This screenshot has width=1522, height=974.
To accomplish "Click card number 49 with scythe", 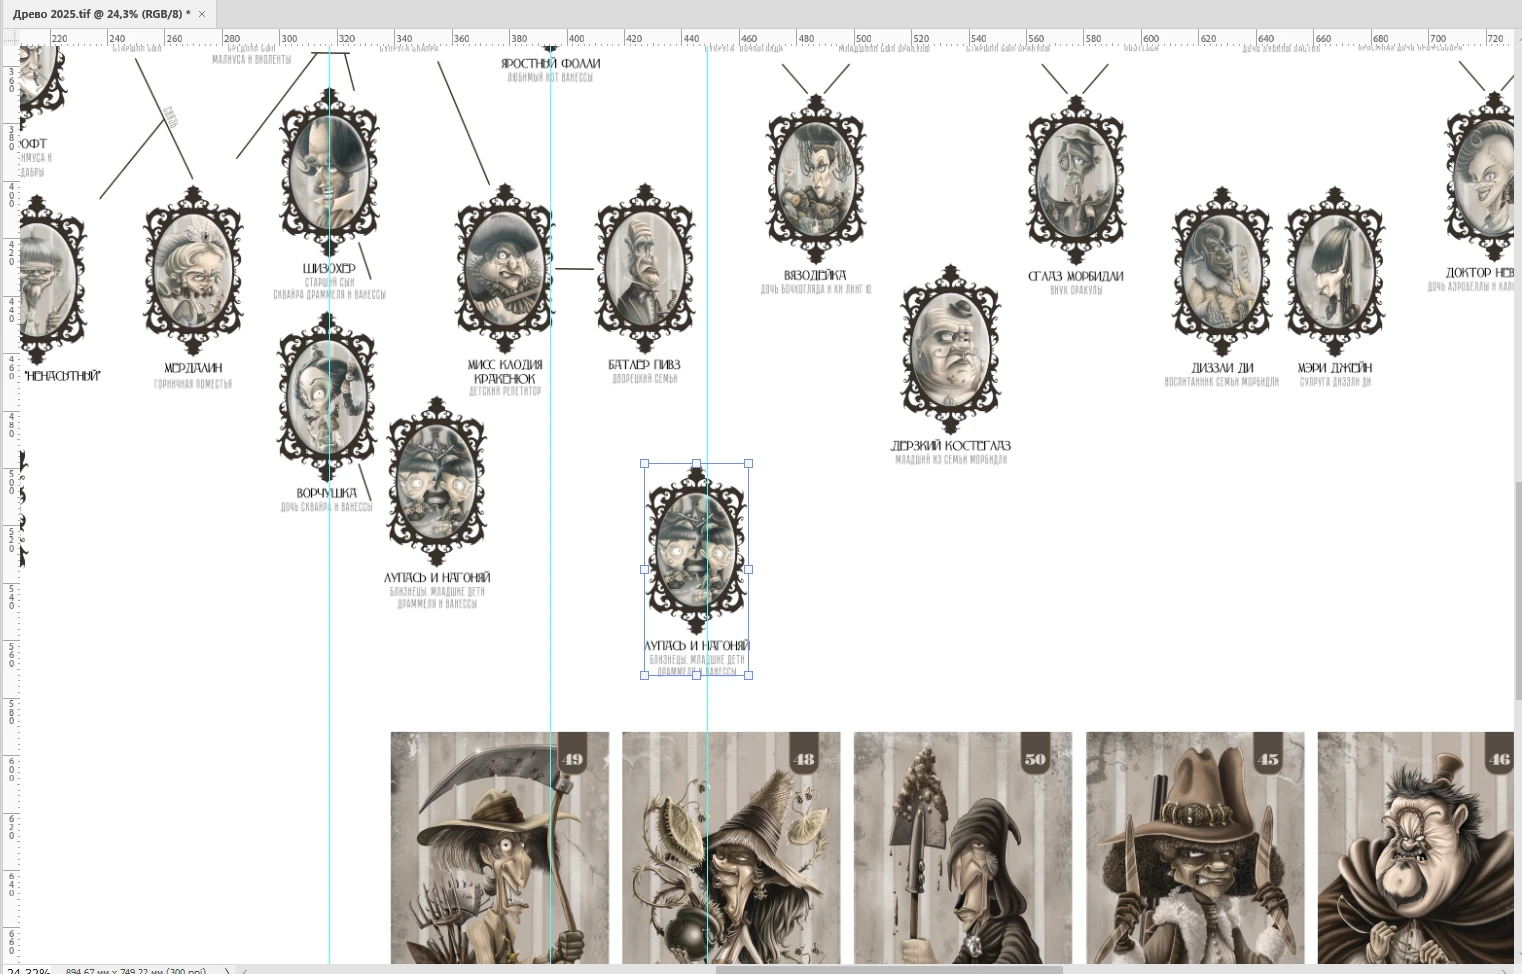I will click(x=500, y=848).
